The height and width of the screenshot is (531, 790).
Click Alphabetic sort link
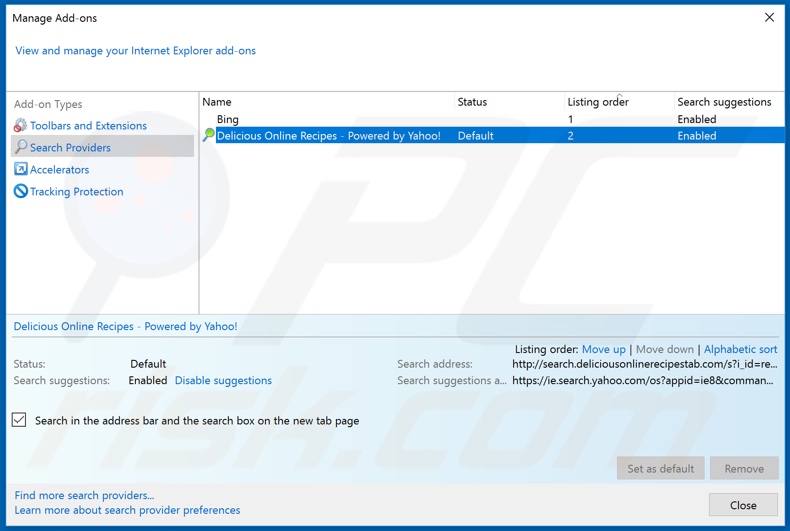click(x=741, y=349)
